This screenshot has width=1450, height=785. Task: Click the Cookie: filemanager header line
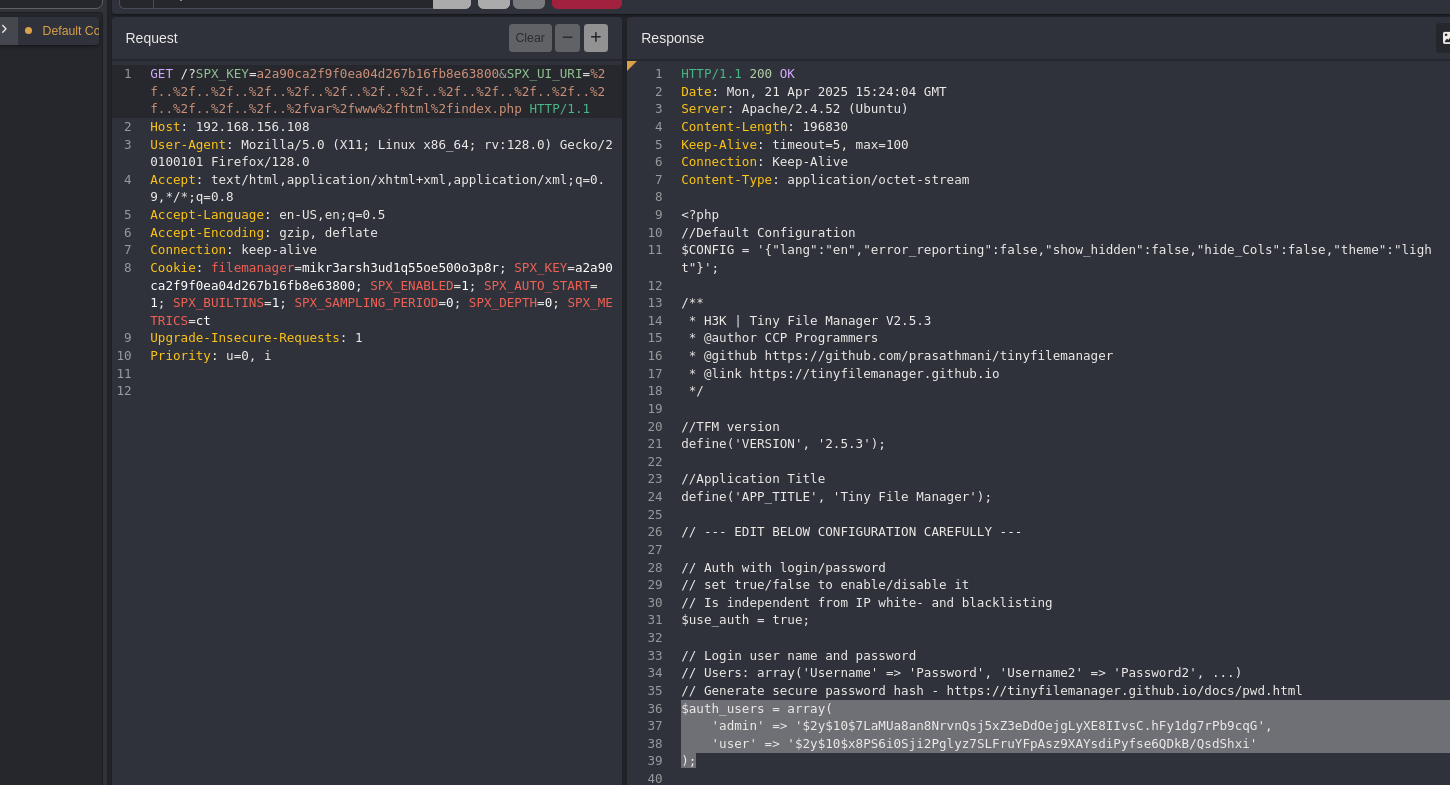pyautogui.click(x=381, y=294)
